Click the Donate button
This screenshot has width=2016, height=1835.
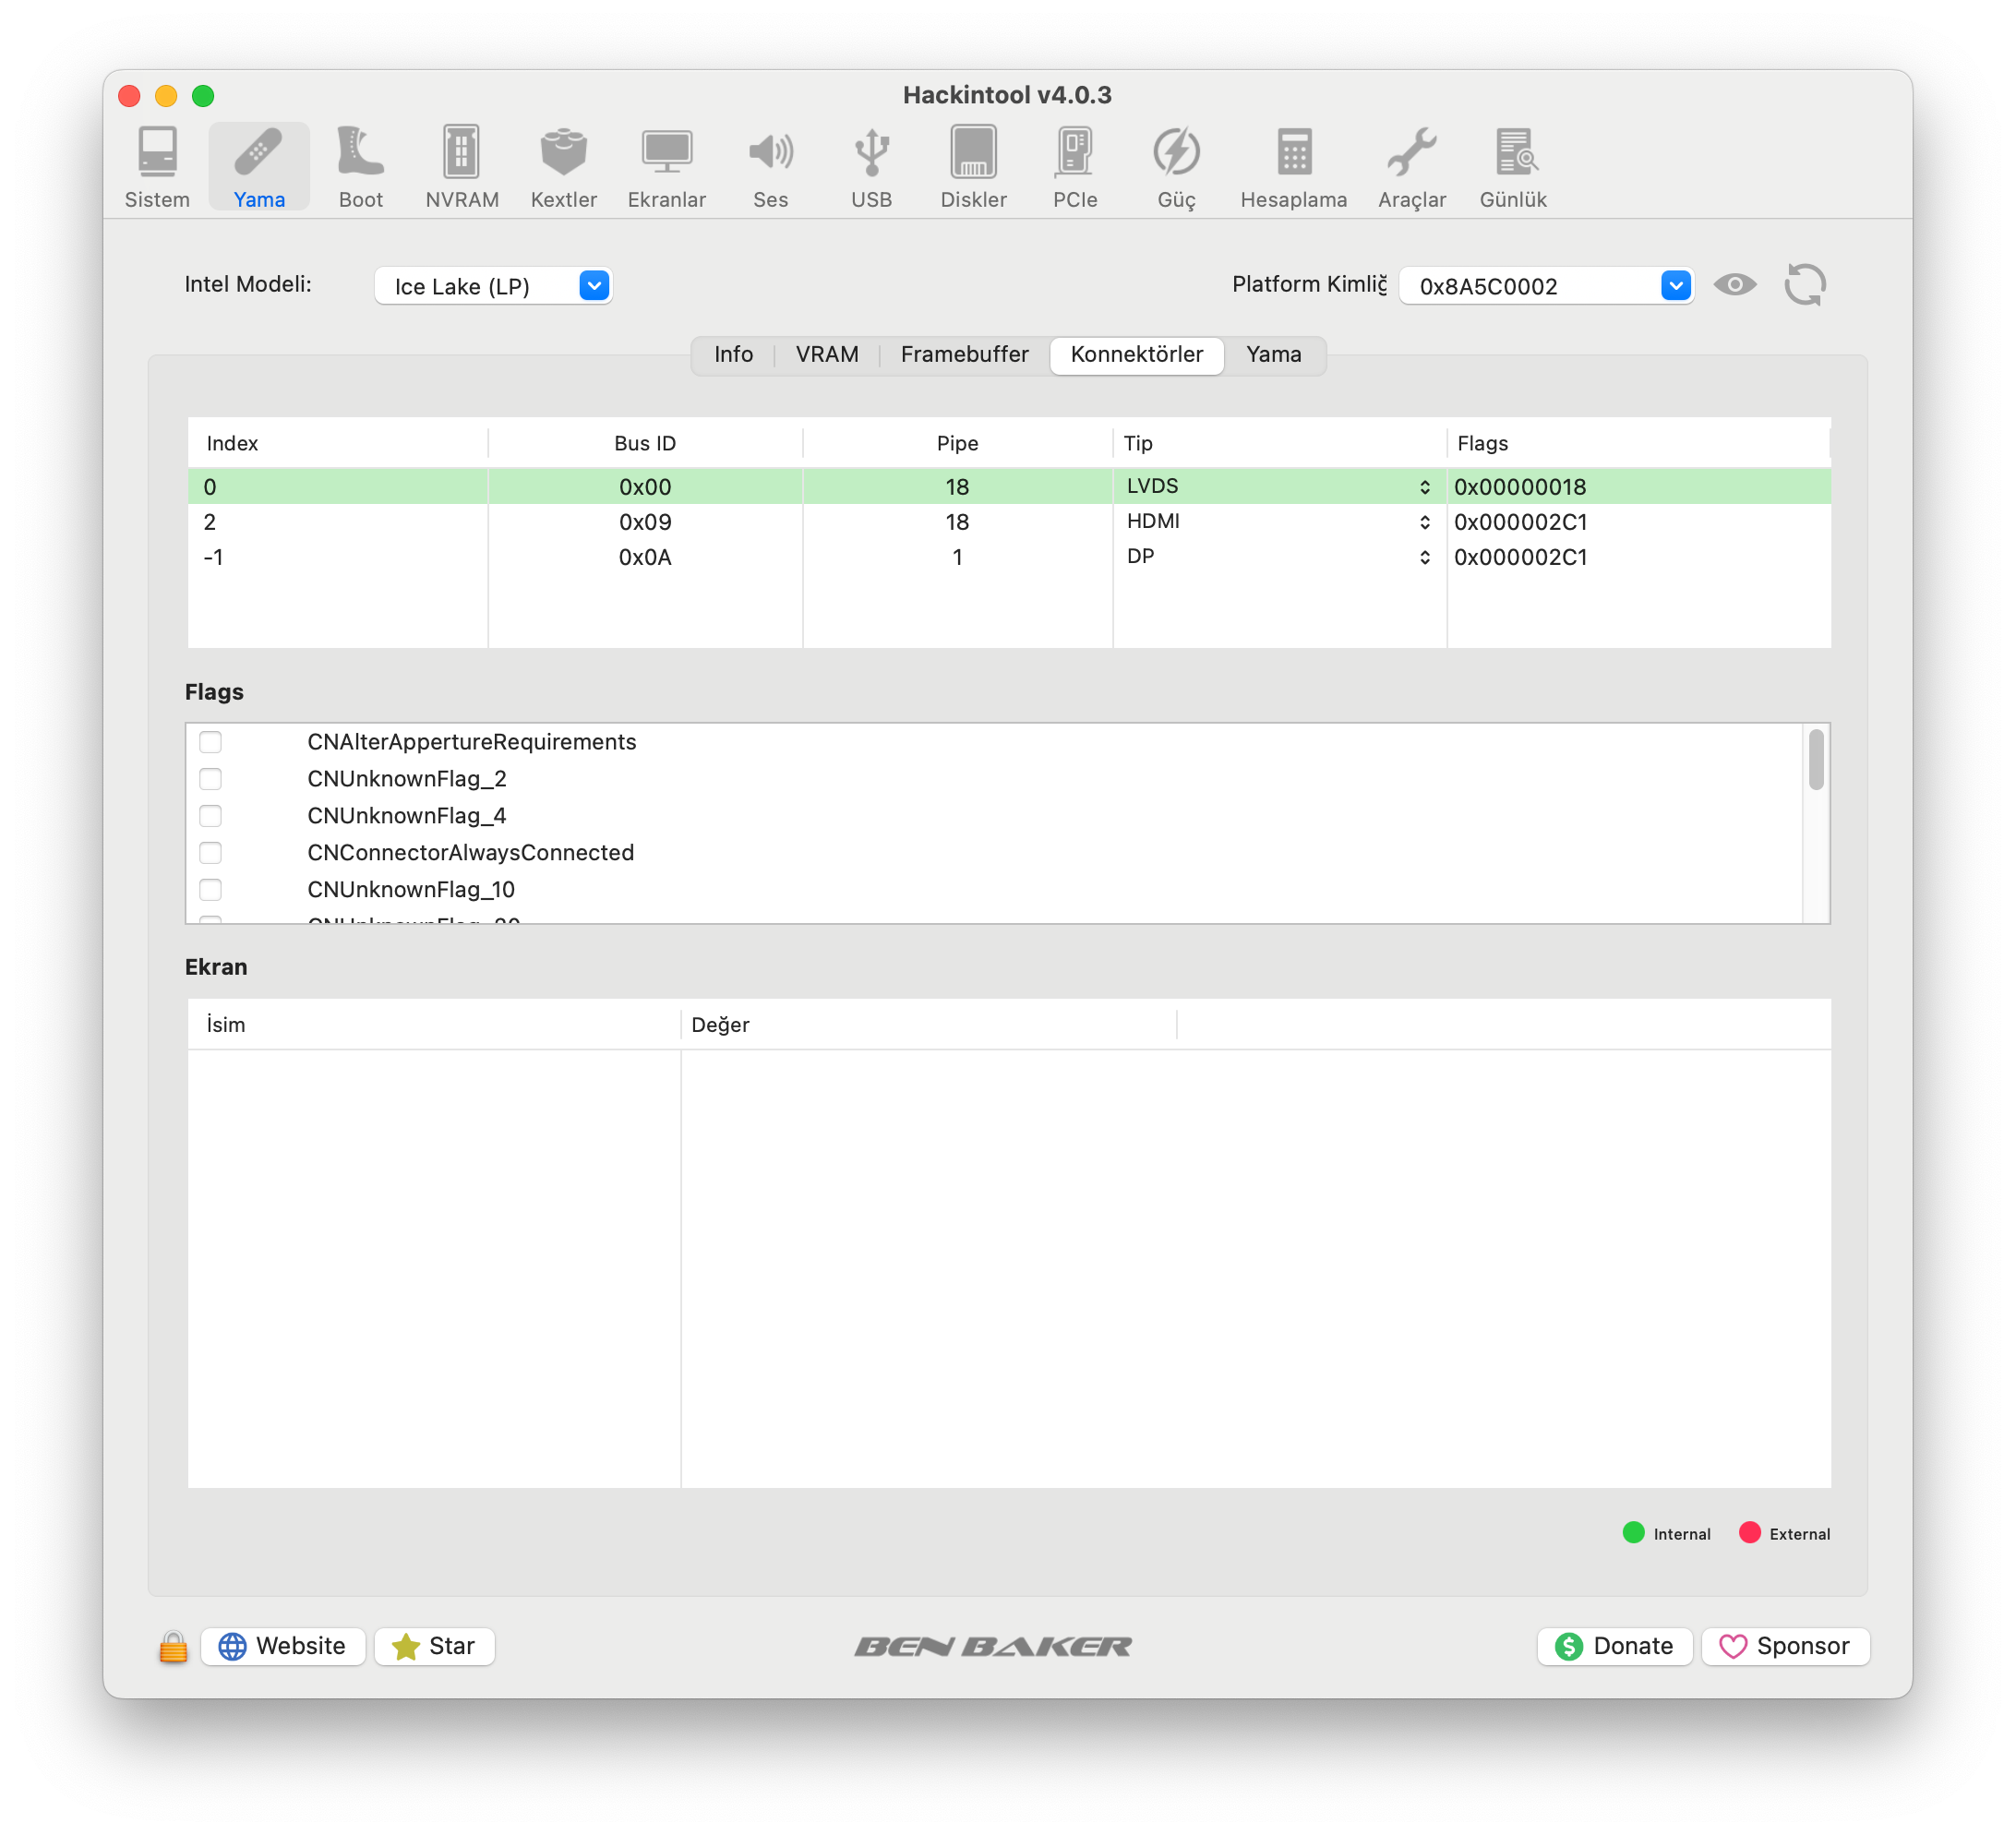(1614, 1647)
